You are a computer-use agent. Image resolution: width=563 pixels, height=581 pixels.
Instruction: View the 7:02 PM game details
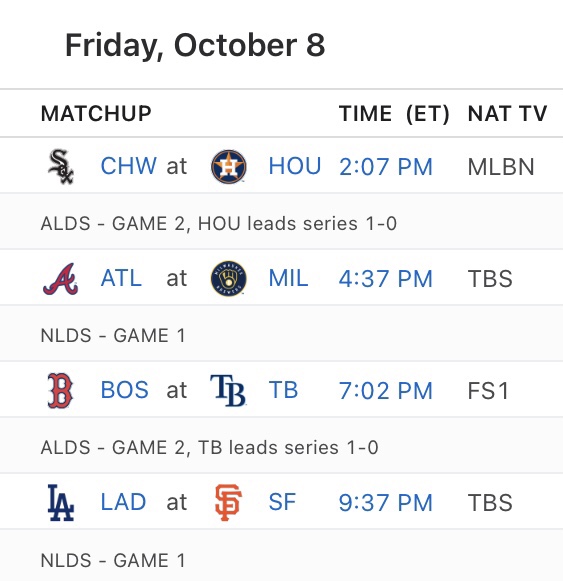[386, 391]
